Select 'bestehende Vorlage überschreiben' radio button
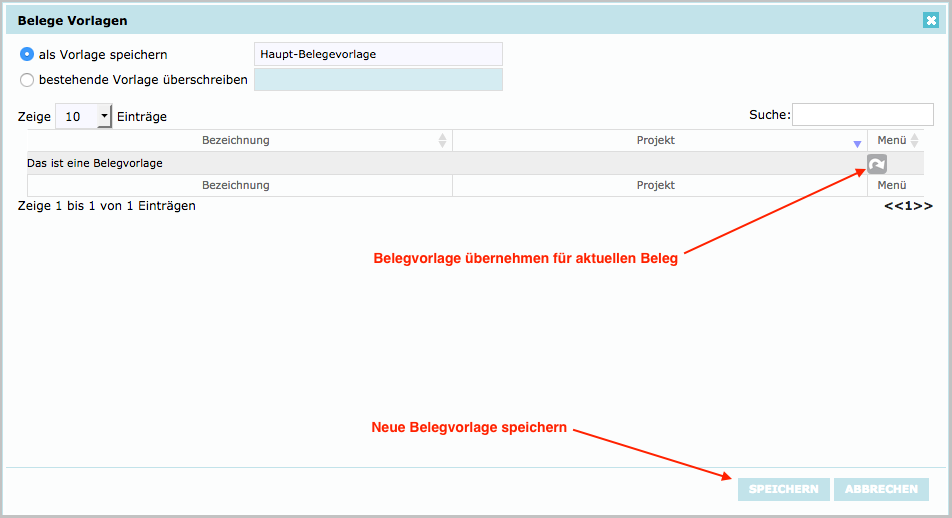Viewport: 952px width, 518px height. (x=27, y=80)
